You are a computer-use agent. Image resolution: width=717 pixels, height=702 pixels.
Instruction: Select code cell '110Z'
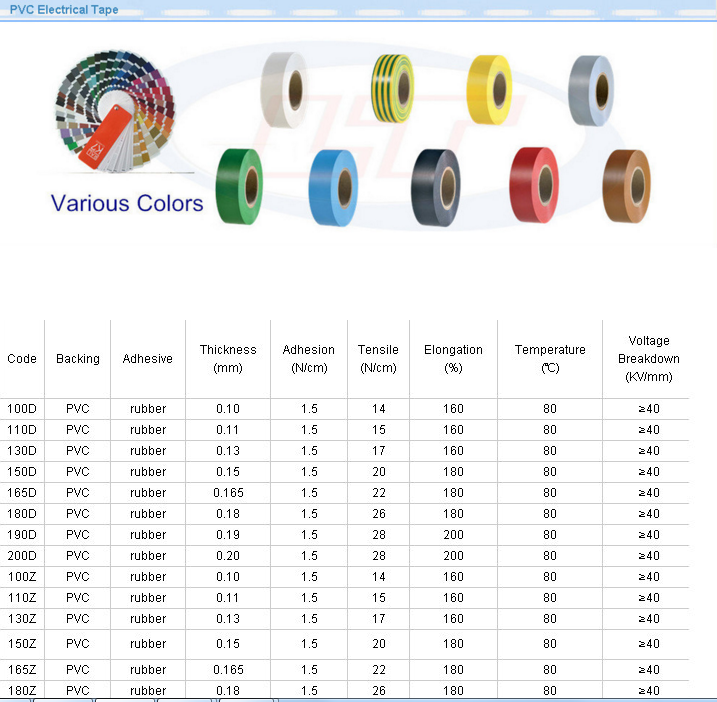coord(22,598)
